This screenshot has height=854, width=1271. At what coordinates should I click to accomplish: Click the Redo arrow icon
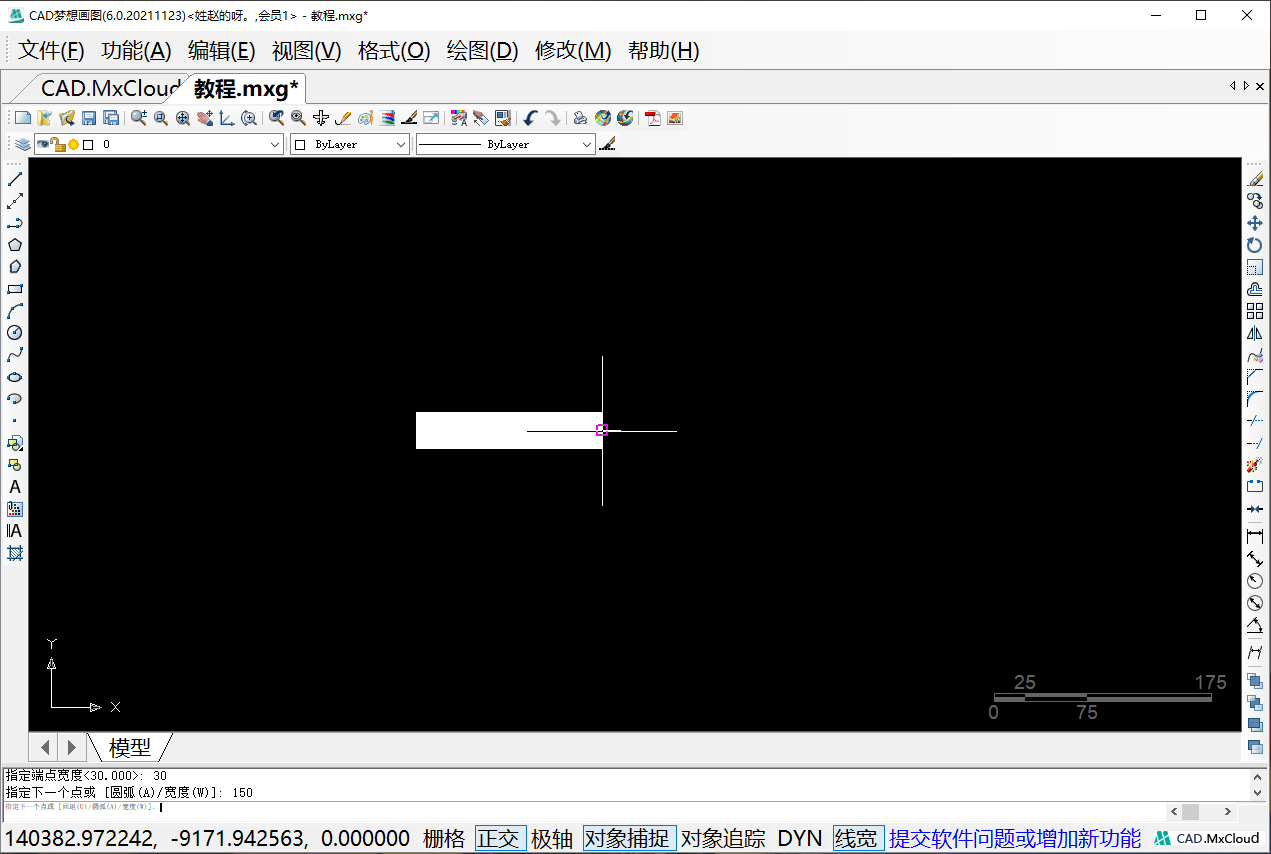pos(552,118)
